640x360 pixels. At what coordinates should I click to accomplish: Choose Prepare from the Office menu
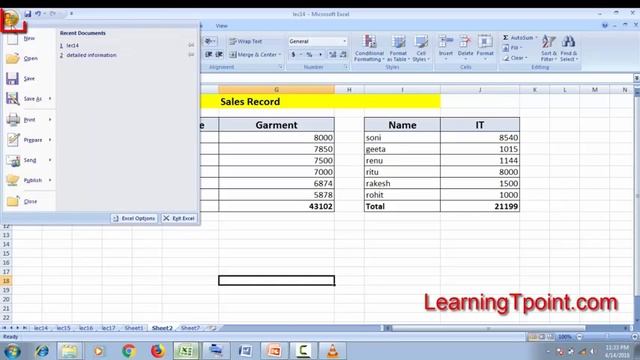coord(24,140)
